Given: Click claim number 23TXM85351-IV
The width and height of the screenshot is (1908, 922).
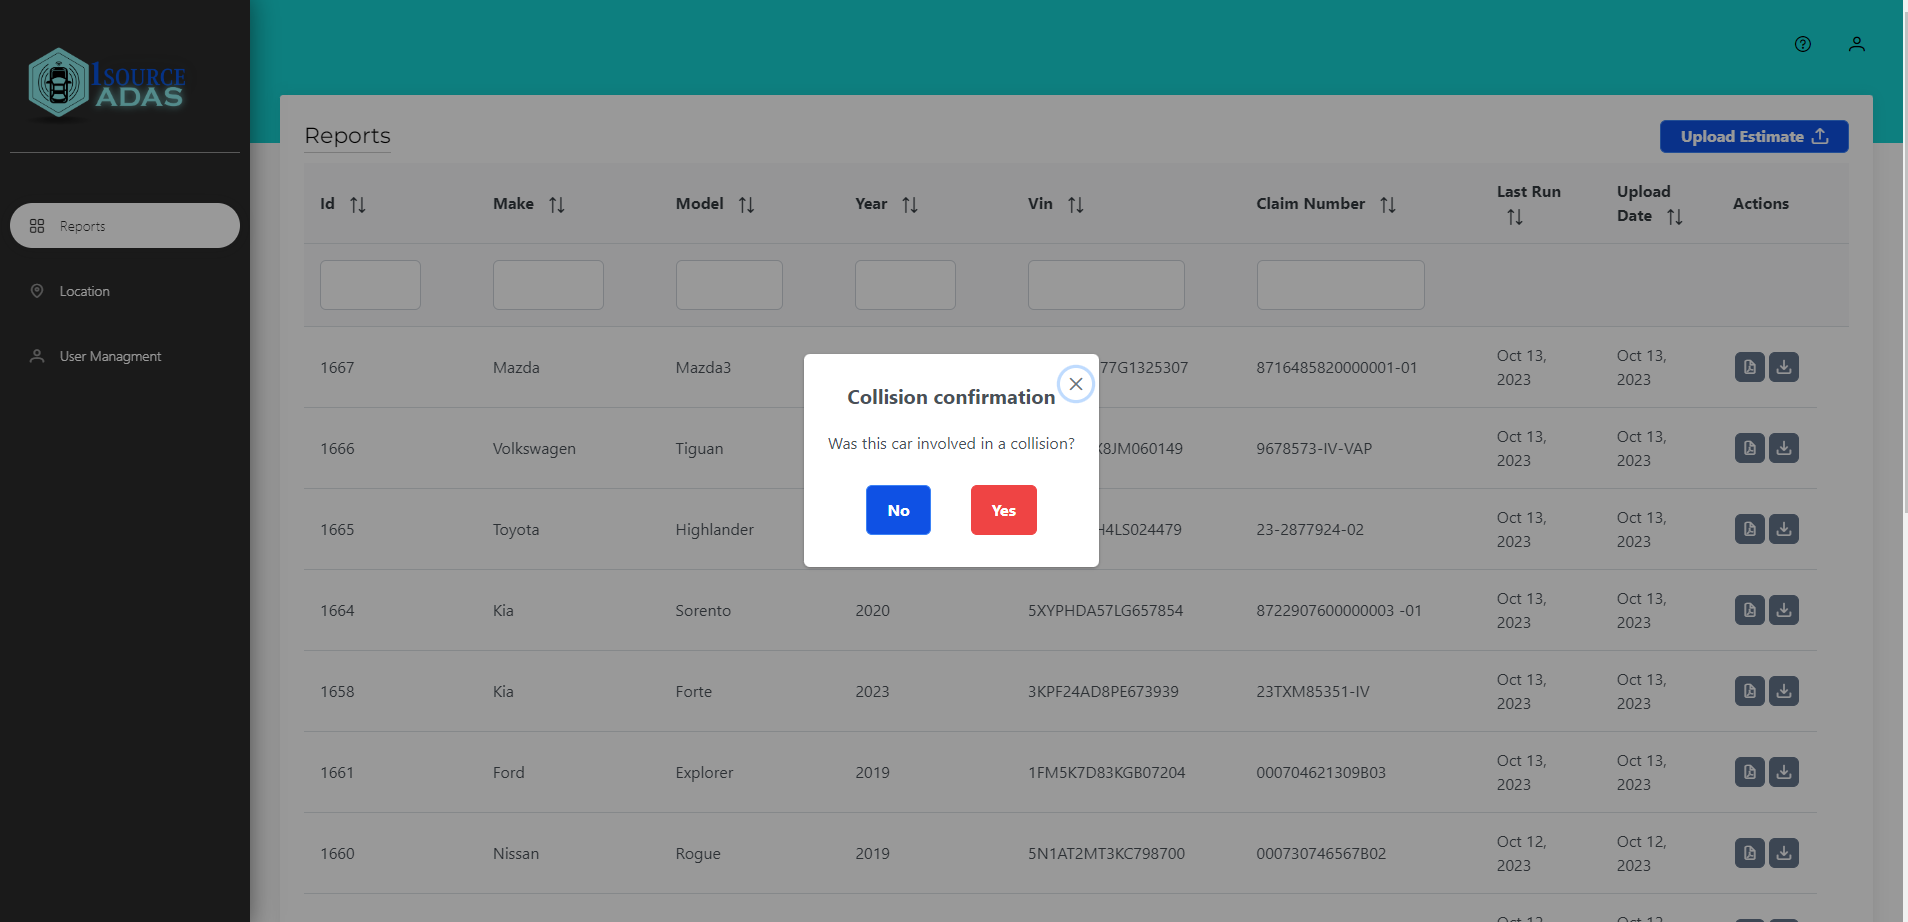Looking at the screenshot, I should 1313,692.
